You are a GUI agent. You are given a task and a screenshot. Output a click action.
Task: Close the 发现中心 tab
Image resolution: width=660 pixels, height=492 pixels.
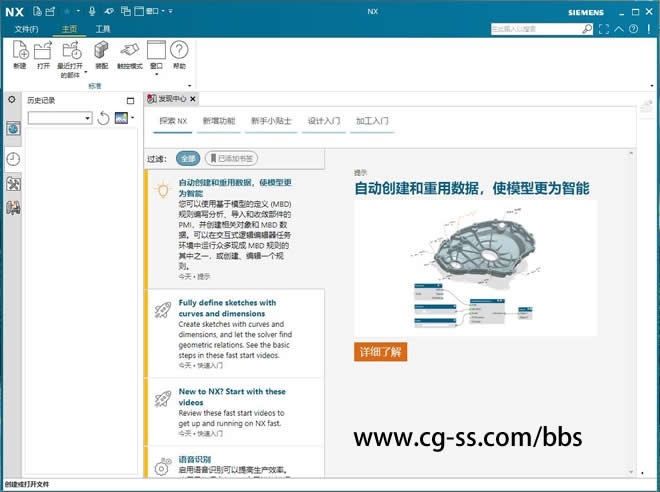point(193,99)
